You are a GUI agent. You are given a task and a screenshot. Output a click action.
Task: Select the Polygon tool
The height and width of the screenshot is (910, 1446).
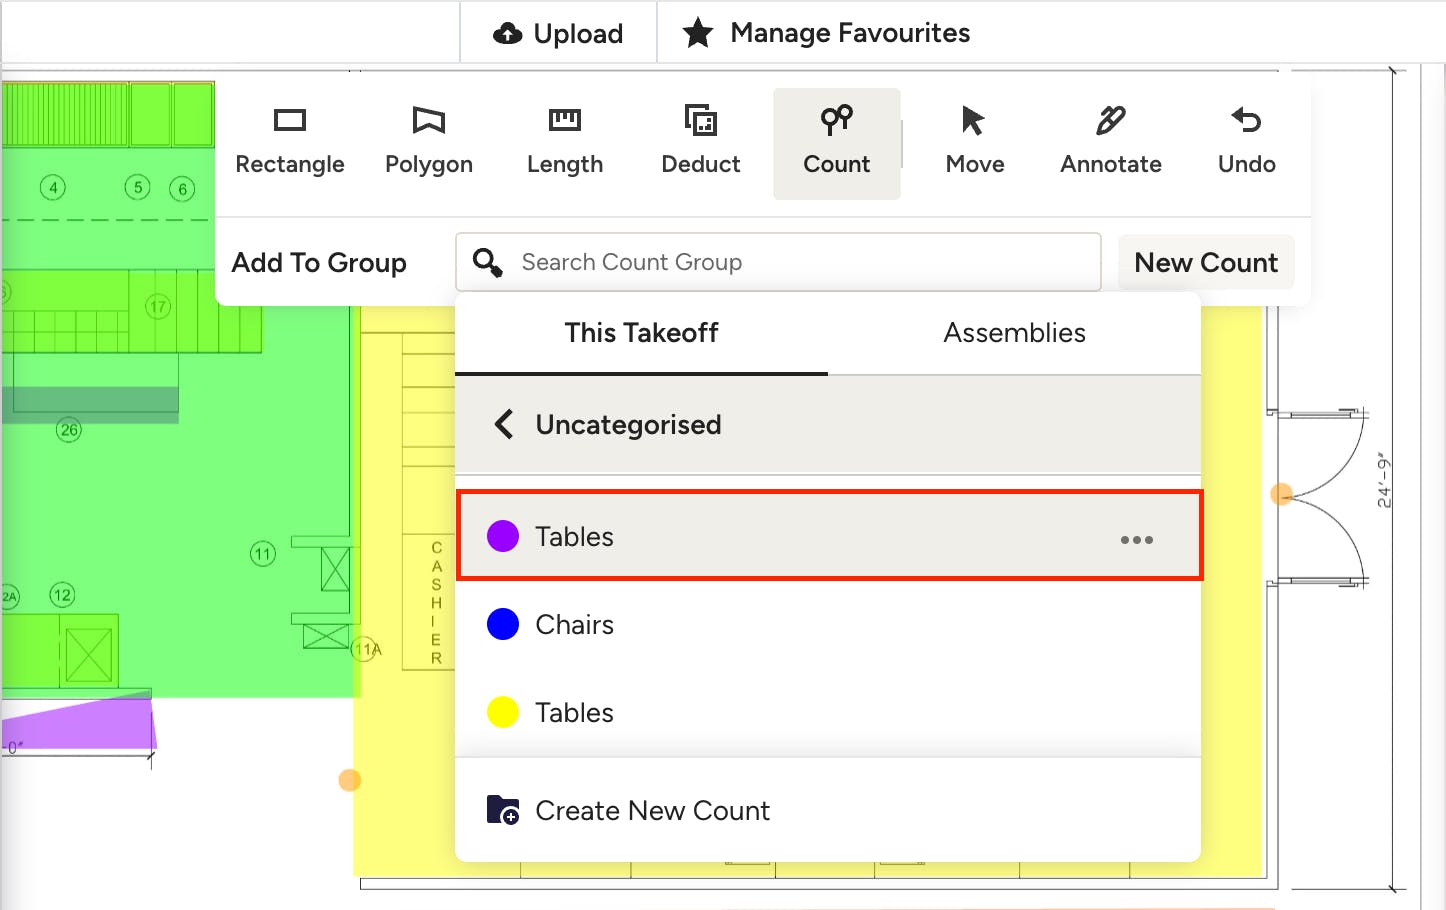pyautogui.click(x=428, y=142)
